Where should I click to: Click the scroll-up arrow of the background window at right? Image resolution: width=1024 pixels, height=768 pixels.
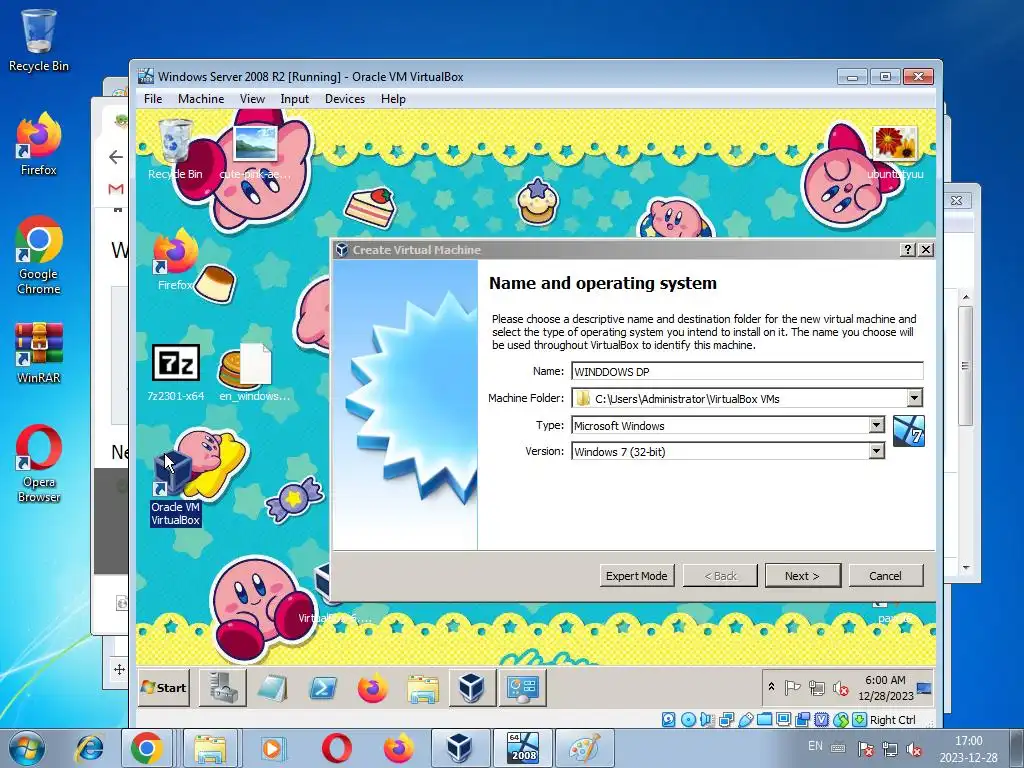click(966, 297)
